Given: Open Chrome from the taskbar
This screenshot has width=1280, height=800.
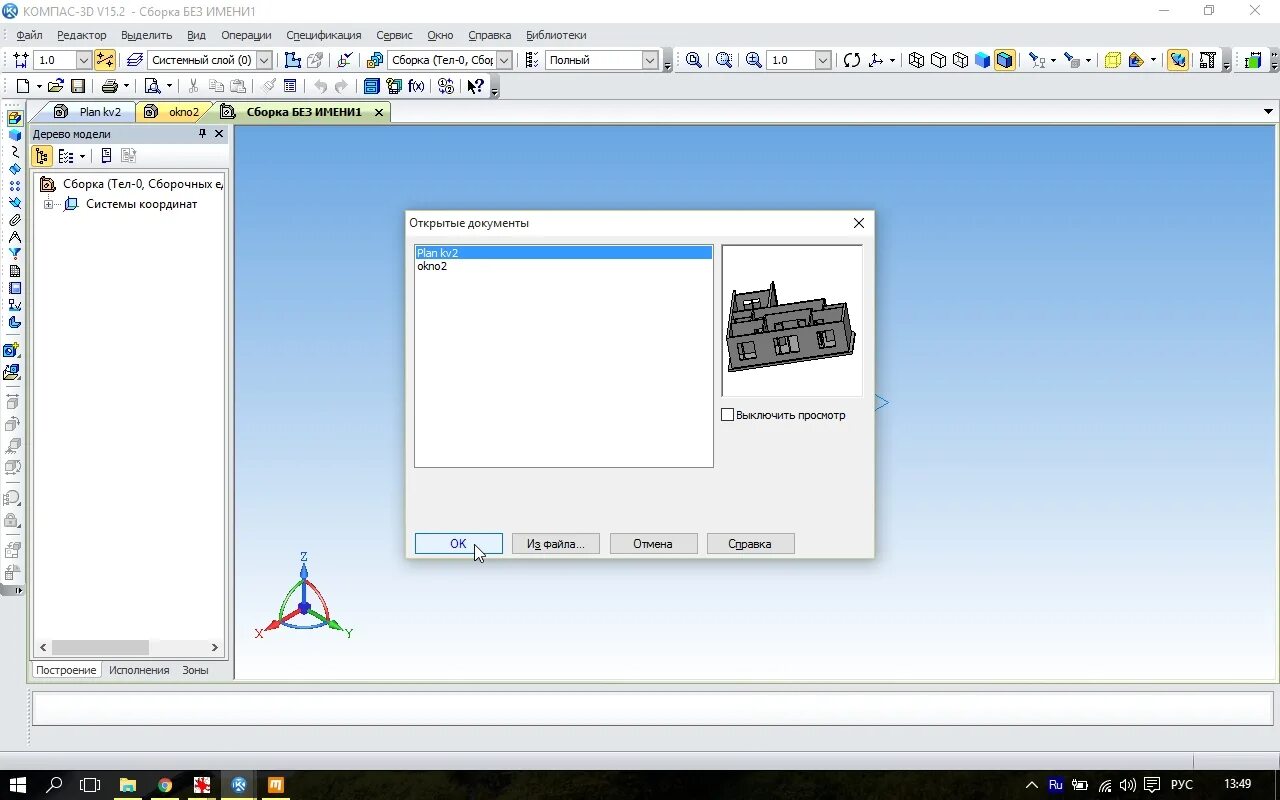Looking at the screenshot, I should click(165, 785).
